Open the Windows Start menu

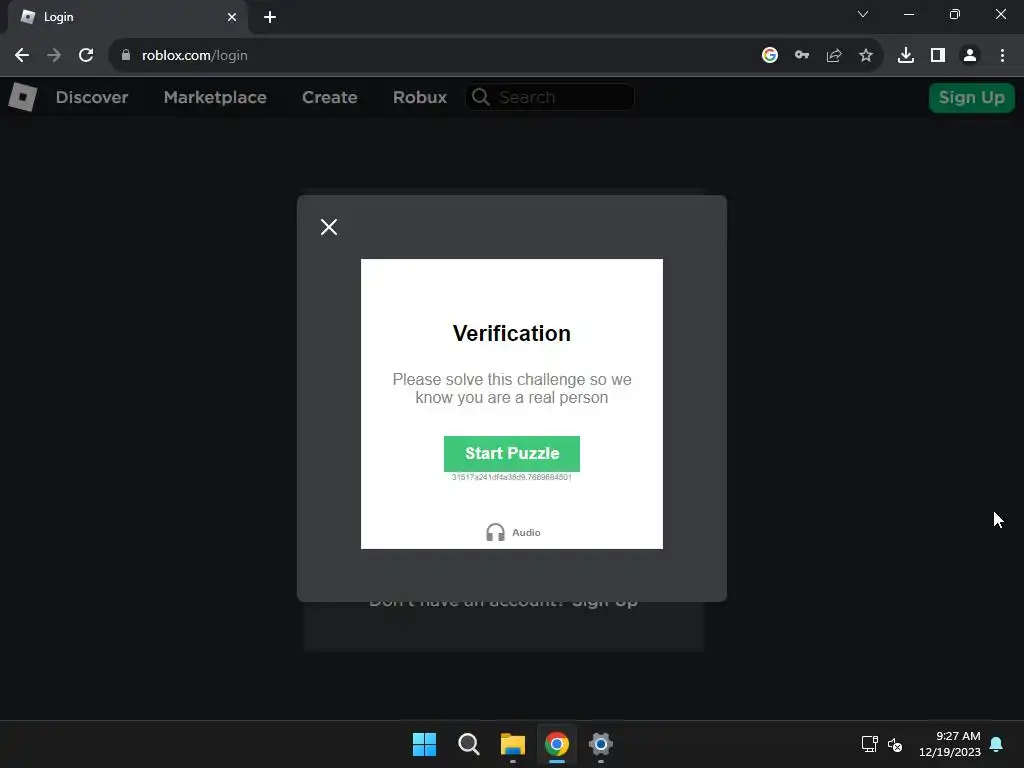(x=424, y=744)
